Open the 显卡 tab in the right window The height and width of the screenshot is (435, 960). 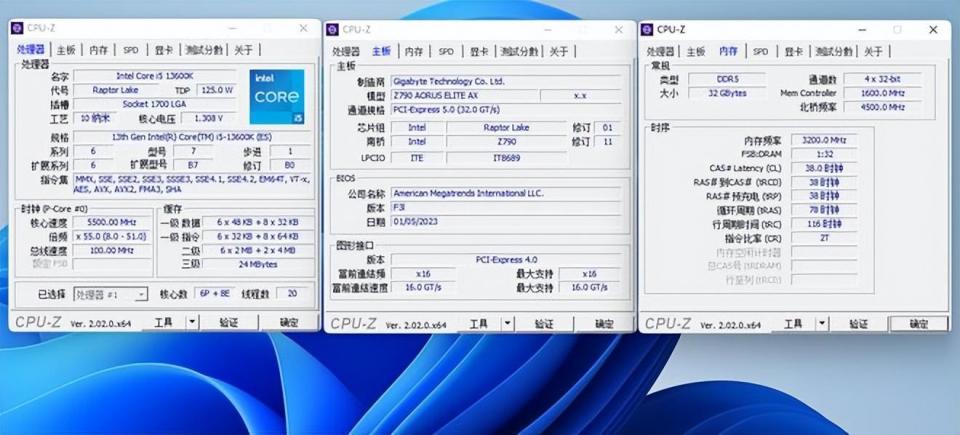tap(793, 51)
